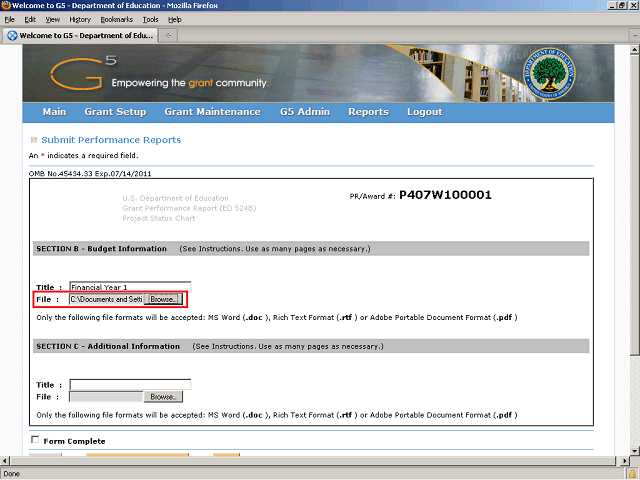Click 'OMB No.45434.33 Exp.07/14/2011' text

[90, 173]
